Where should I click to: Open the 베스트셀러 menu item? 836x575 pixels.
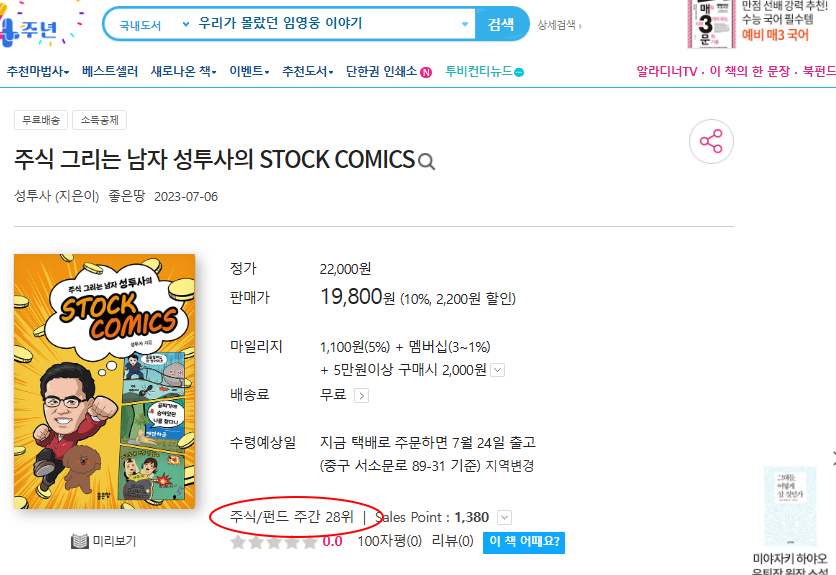click(110, 71)
